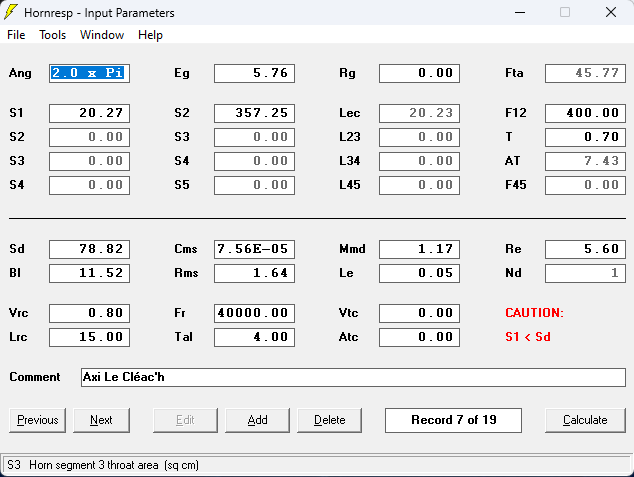Open the Tools menu

[x=53, y=35]
